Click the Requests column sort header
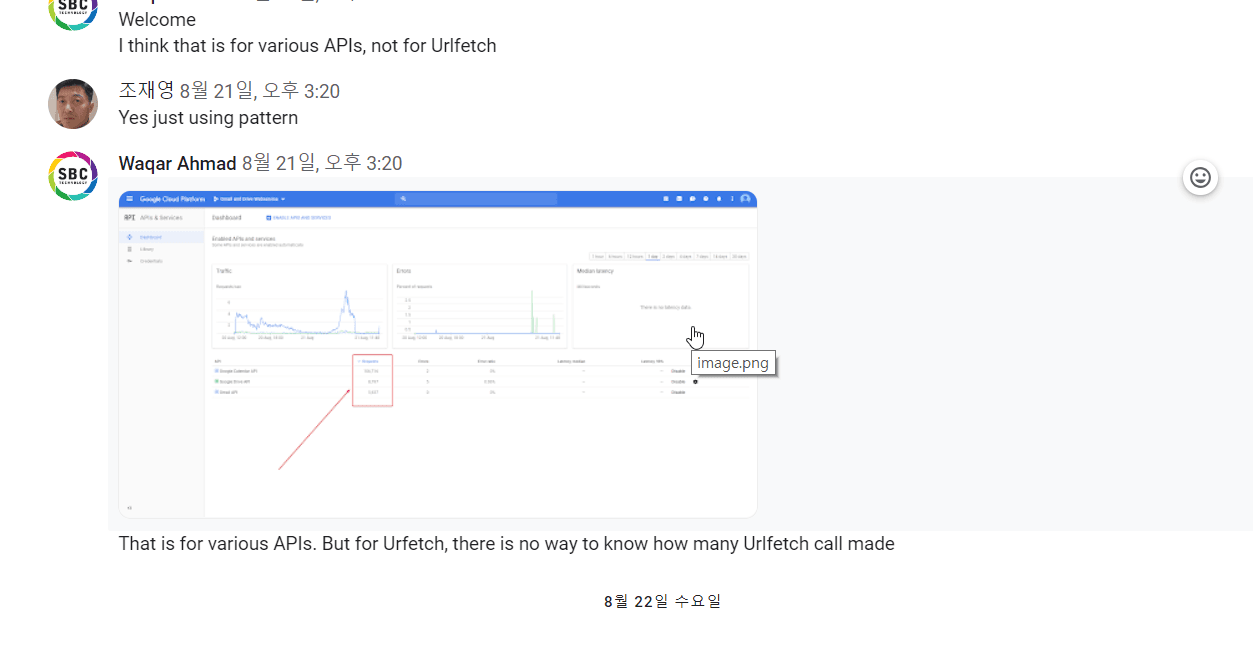The width and height of the screenshot is (1253, 645). [x=370, y=360]
